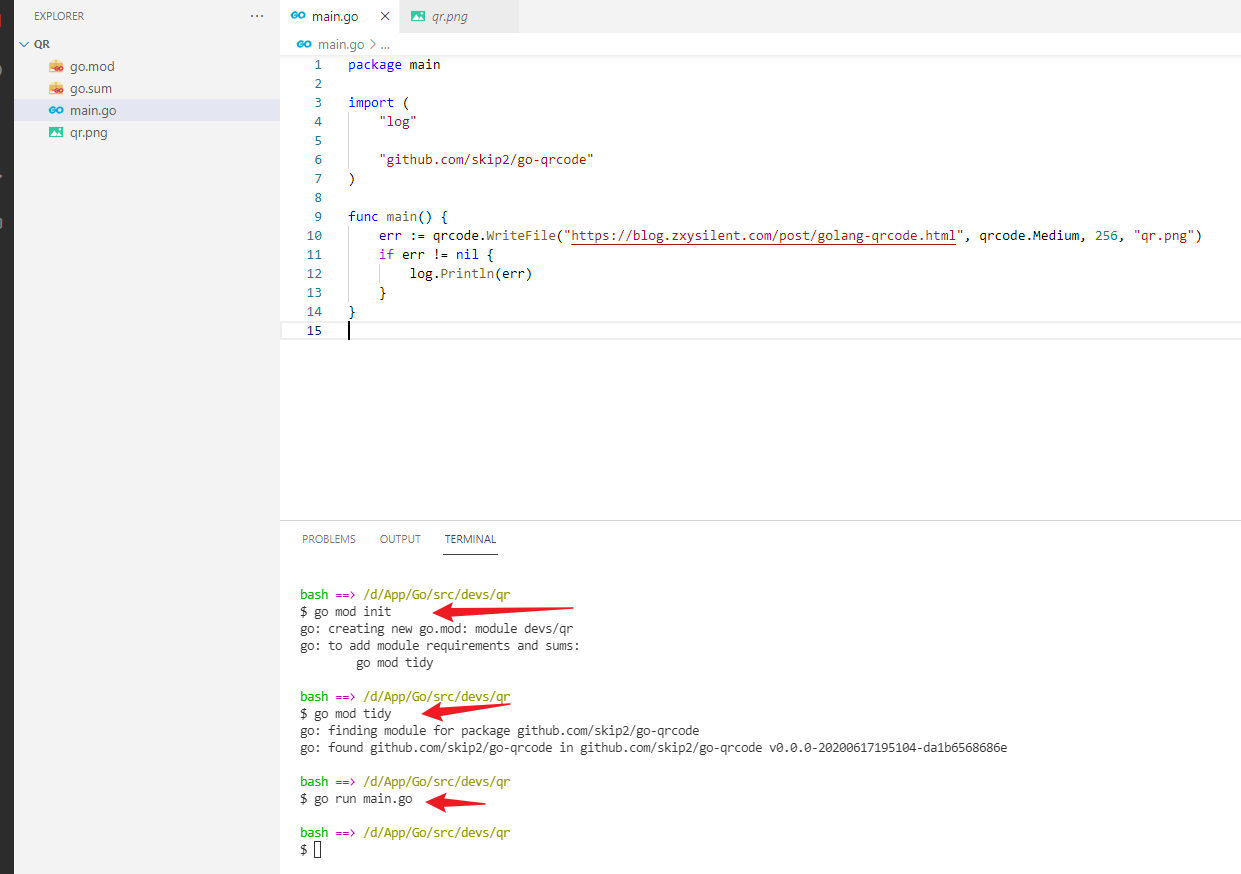Select the TERMINAL panel tab

pos(470,539)
